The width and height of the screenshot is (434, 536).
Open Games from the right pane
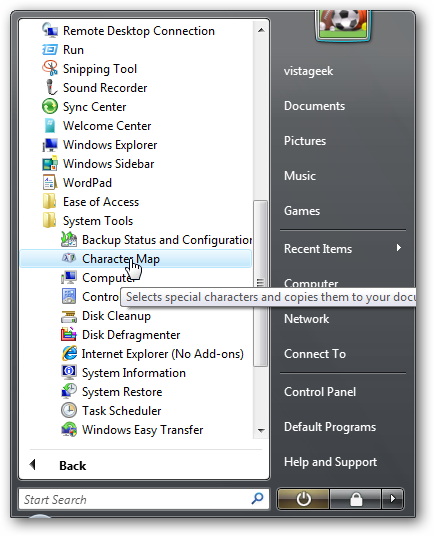tap(302, 211)
